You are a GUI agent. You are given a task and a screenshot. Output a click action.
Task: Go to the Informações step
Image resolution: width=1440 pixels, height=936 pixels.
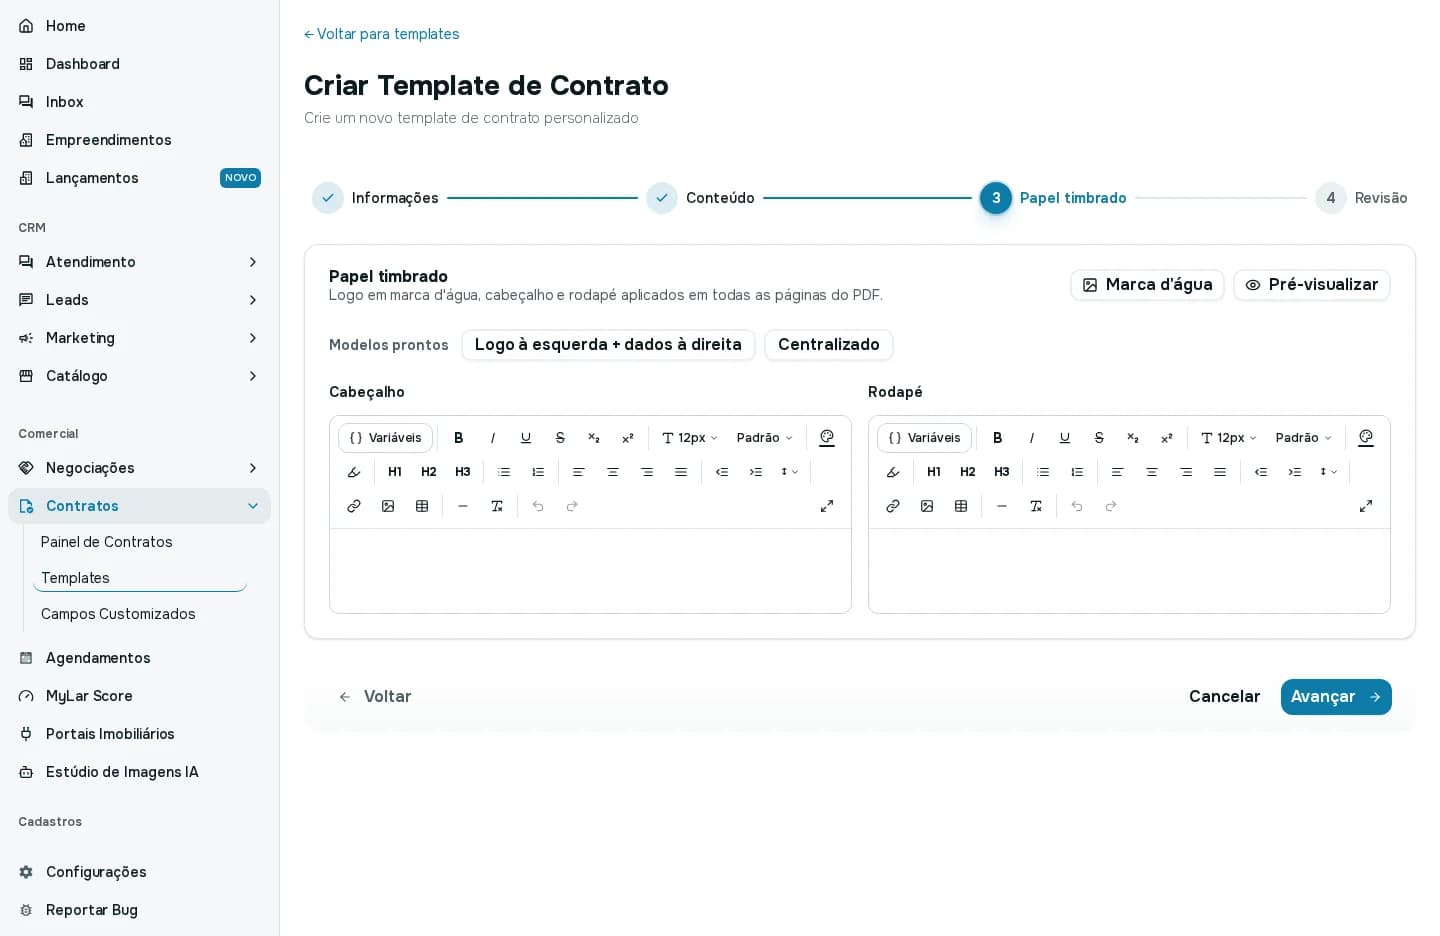click(x=376, y=198)
